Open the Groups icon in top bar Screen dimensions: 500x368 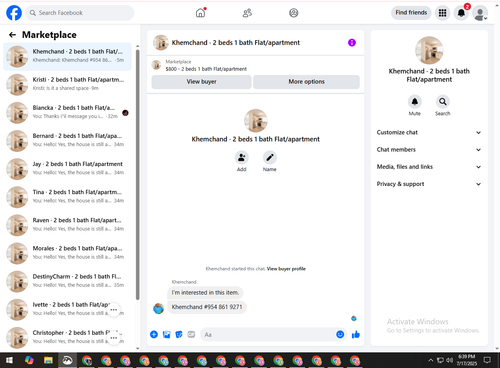point(294,13)
